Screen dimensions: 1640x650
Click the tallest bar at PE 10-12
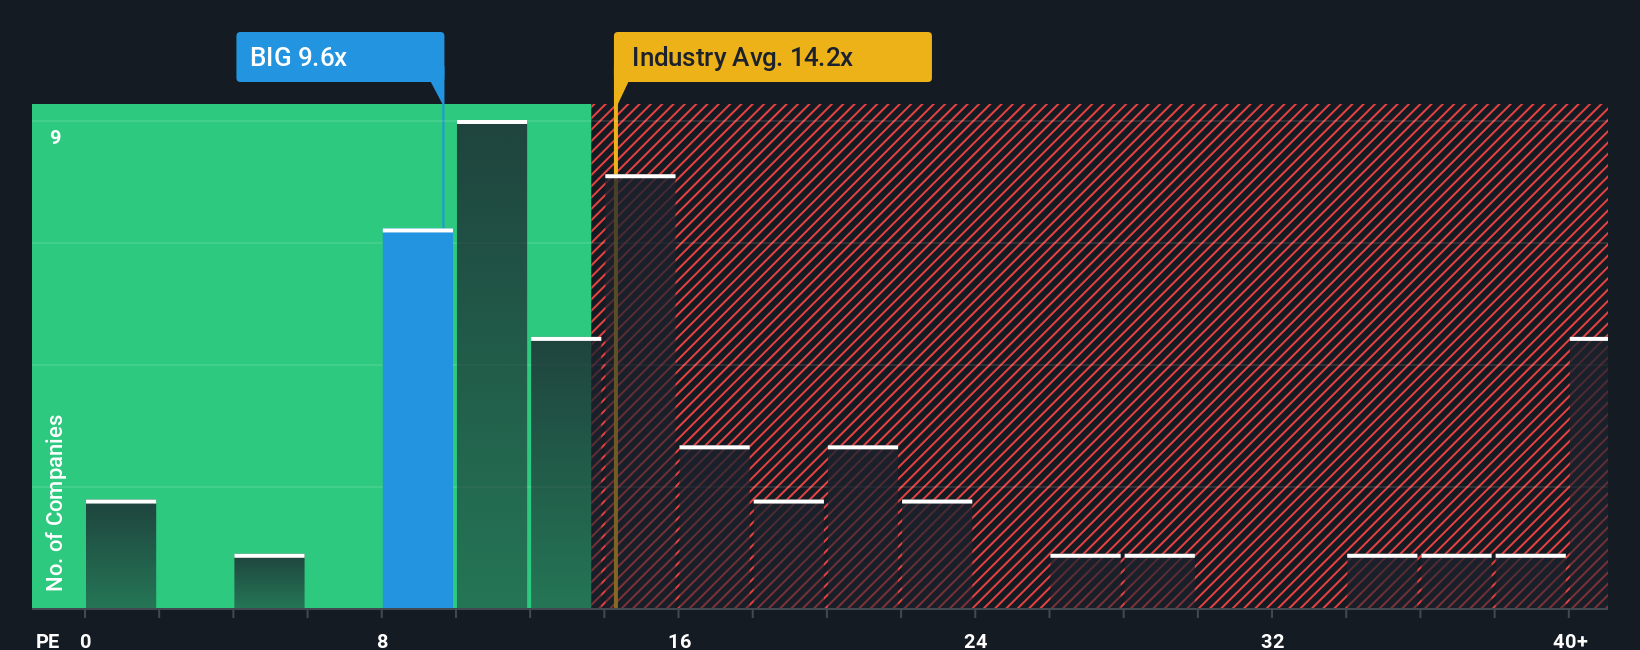click(x=492, y=365)
